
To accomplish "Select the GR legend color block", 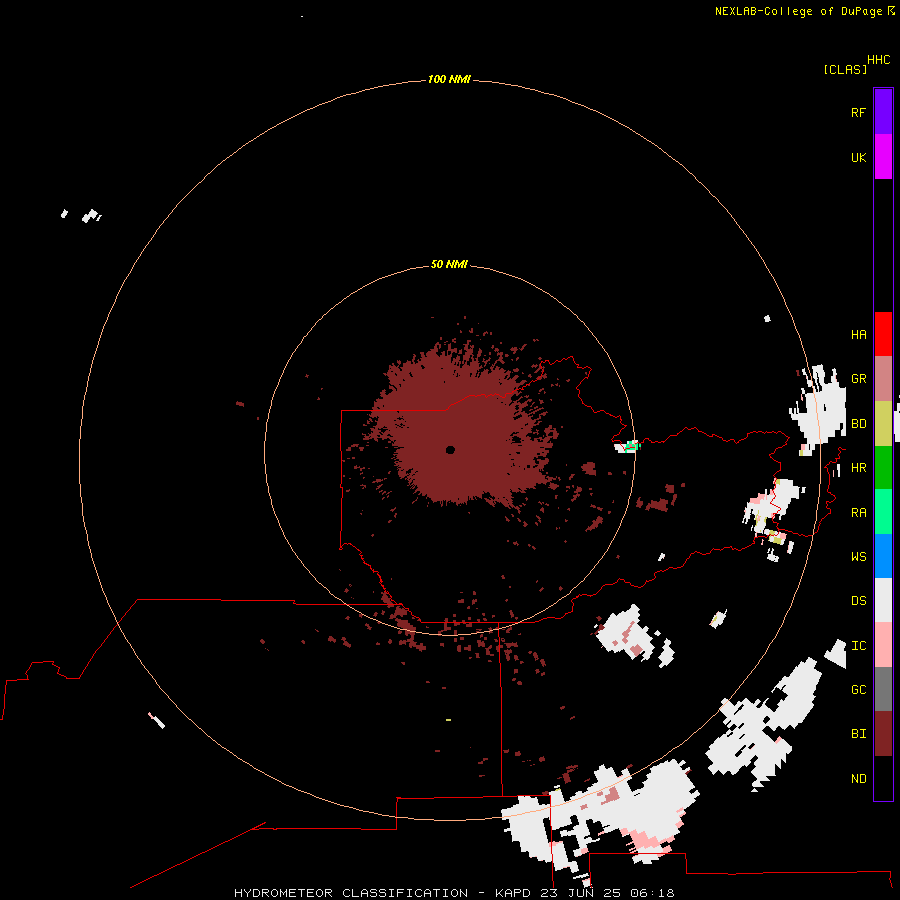I will tap(883, 379).
